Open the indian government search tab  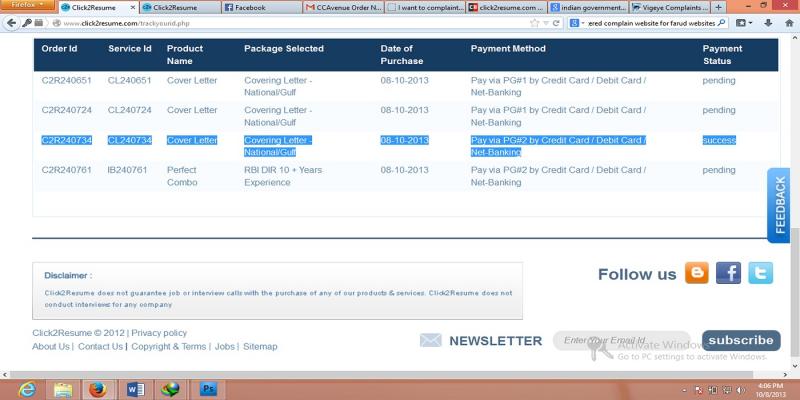tap(588, 8)
